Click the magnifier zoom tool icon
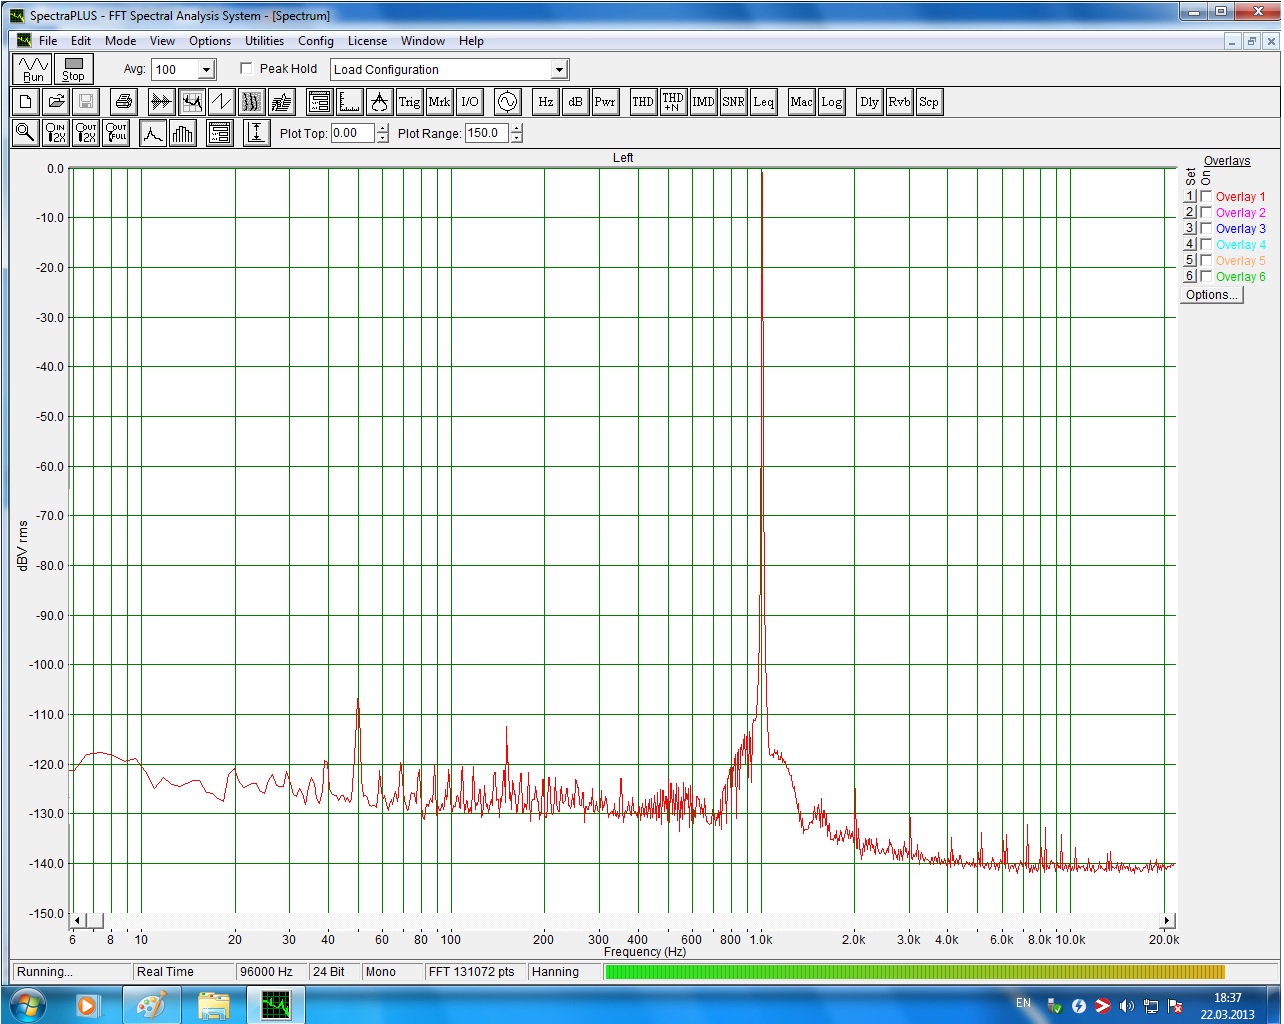1284x1024 pixels. [x=25, y=132]
